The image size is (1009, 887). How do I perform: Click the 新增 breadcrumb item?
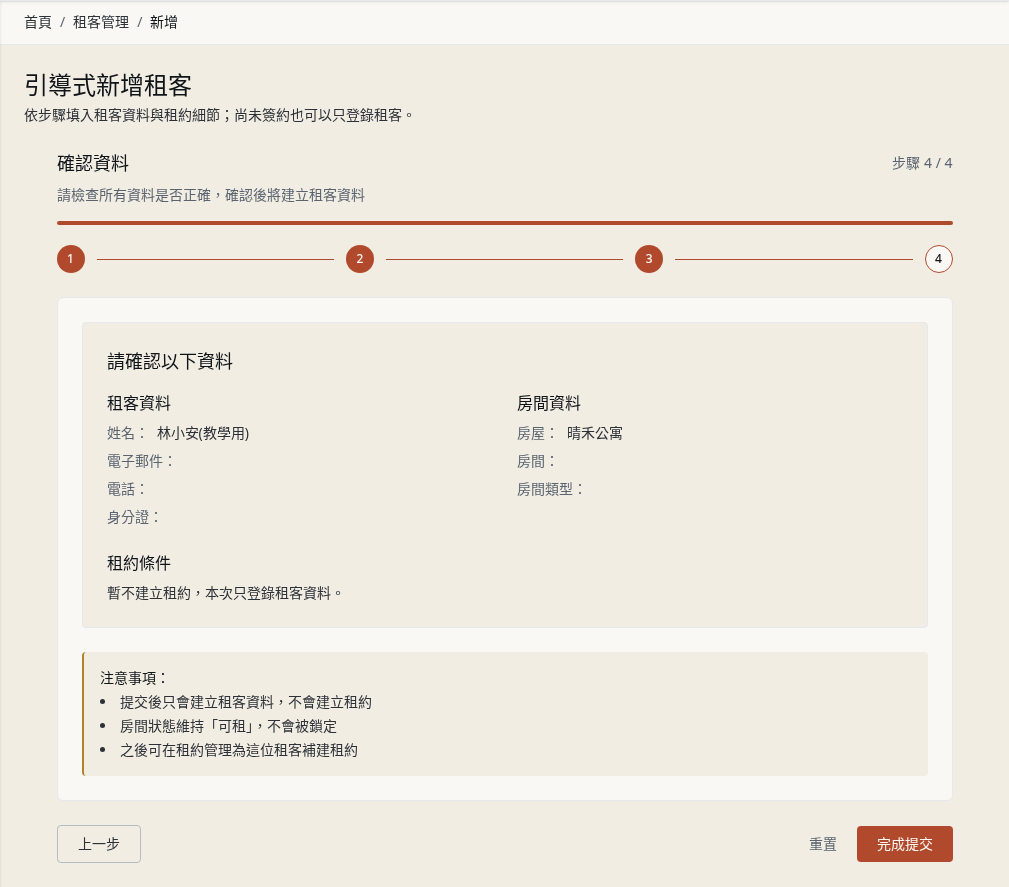(x=163, y=23)
